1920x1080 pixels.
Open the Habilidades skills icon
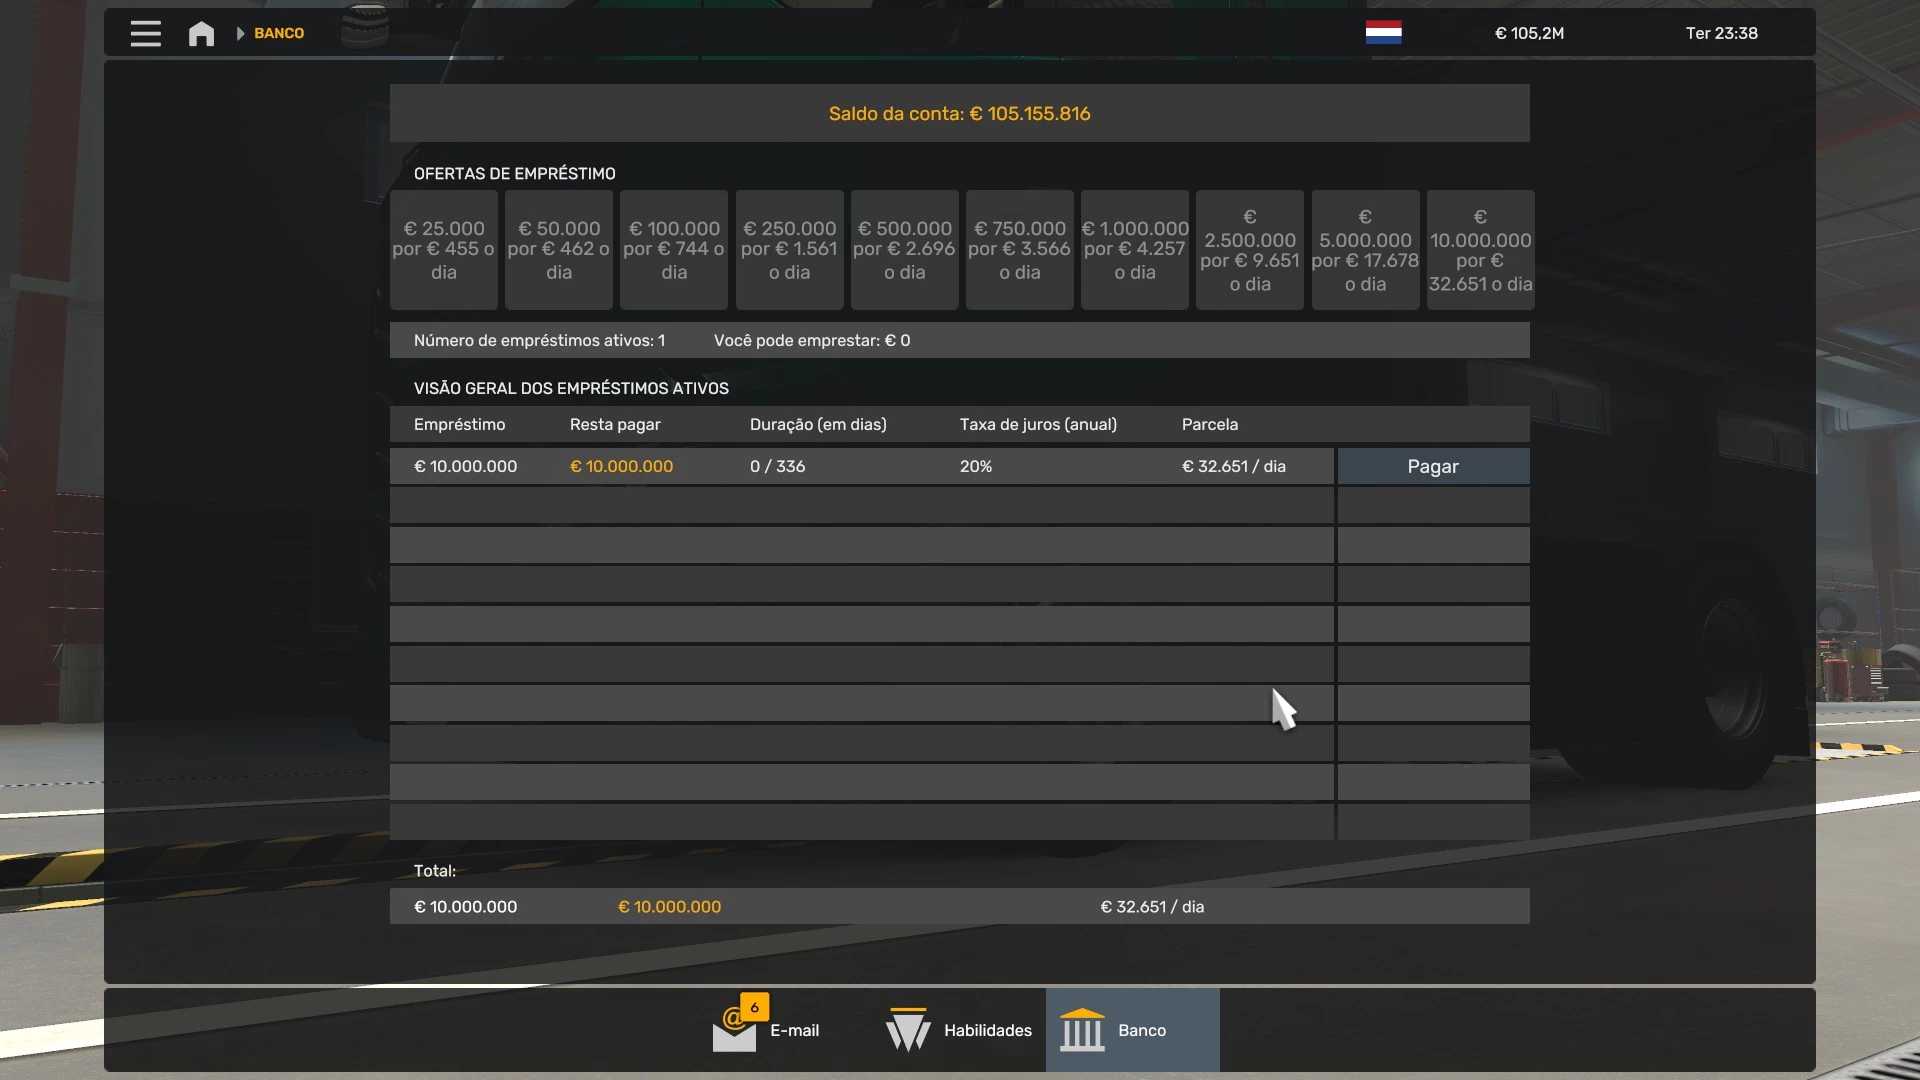(x=908, y=1030)
